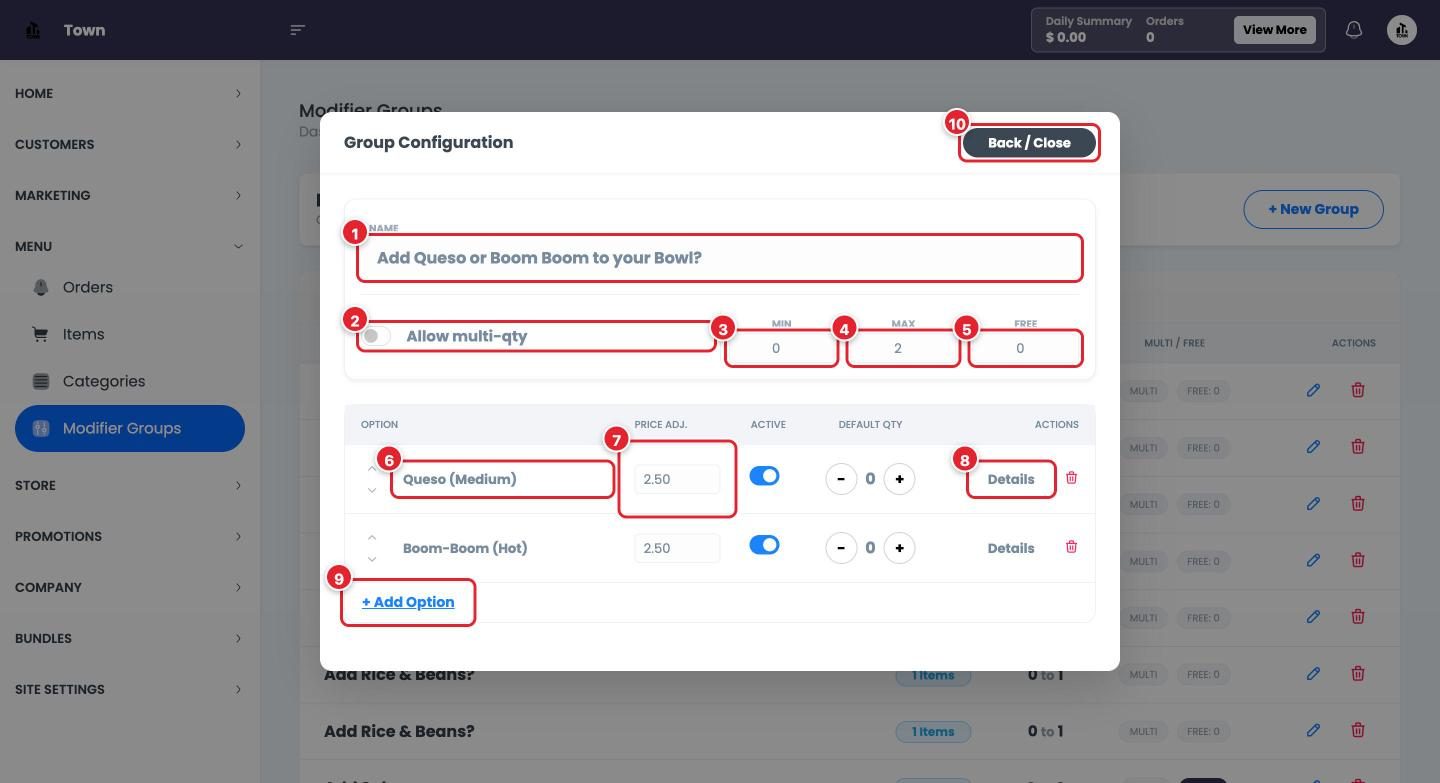Screen dimensions: 1440x783
Task: Move Boom-Boom (Hot) option down
Action: (372, 559)
